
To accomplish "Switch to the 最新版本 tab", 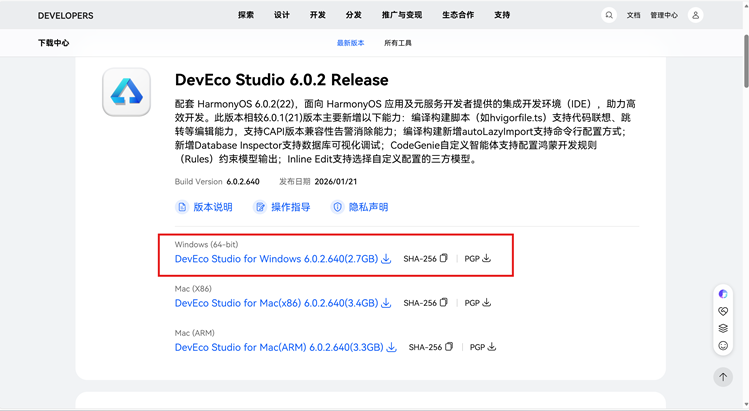I will click(x=351, y=43).
